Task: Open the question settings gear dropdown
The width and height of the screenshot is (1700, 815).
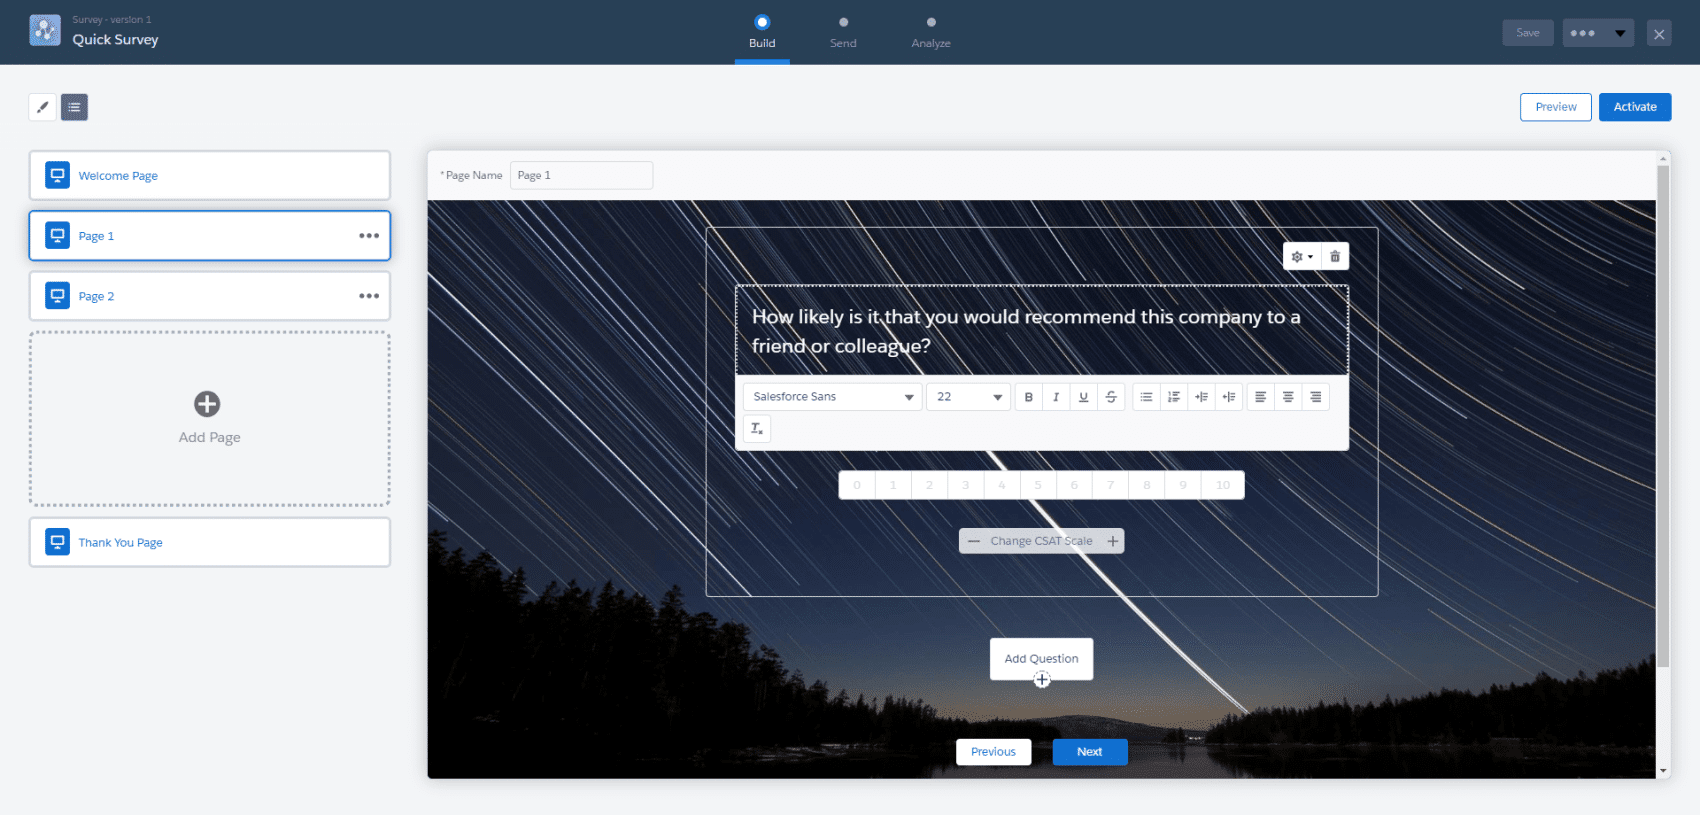Action: pyautogui.click(x=1302, y=257)
